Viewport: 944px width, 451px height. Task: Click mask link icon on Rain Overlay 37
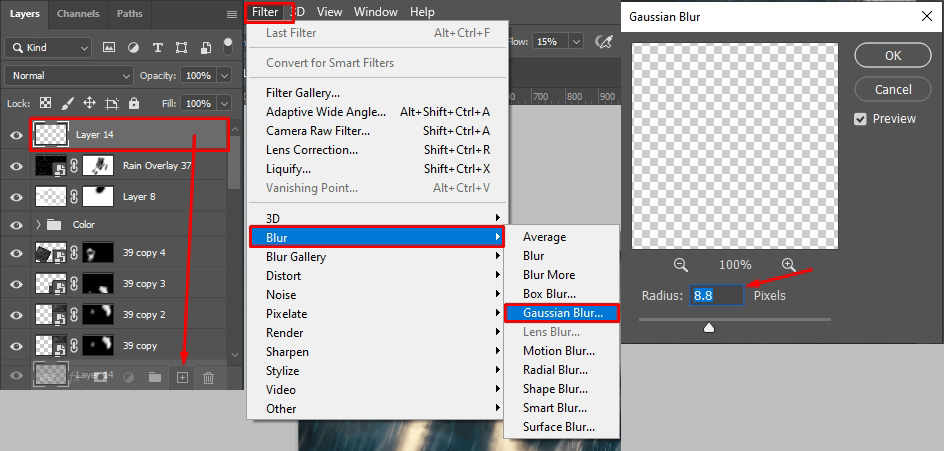pyautogui.click(x=74, y=166)
